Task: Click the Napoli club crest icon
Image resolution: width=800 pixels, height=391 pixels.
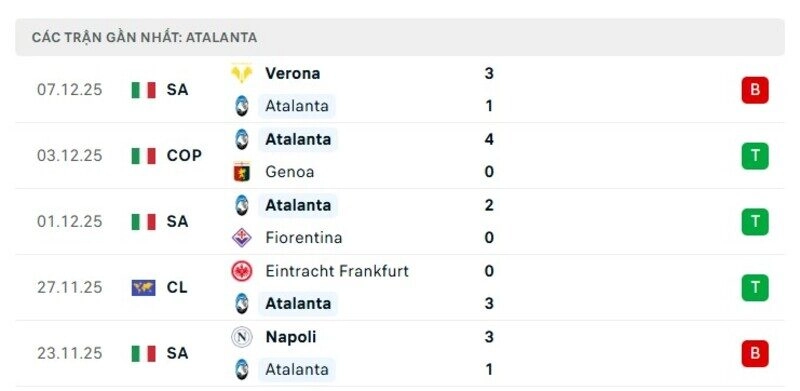Action: pos(241,337)
